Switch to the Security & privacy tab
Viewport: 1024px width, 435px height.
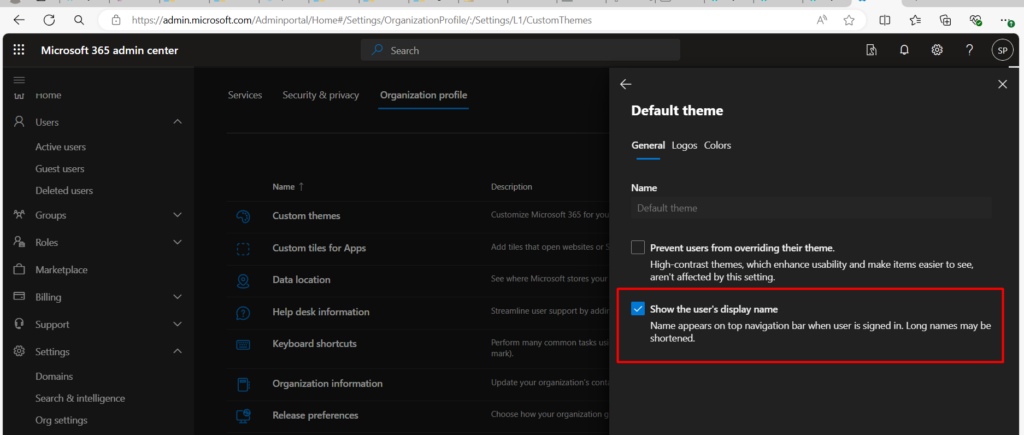click(321, 95)
